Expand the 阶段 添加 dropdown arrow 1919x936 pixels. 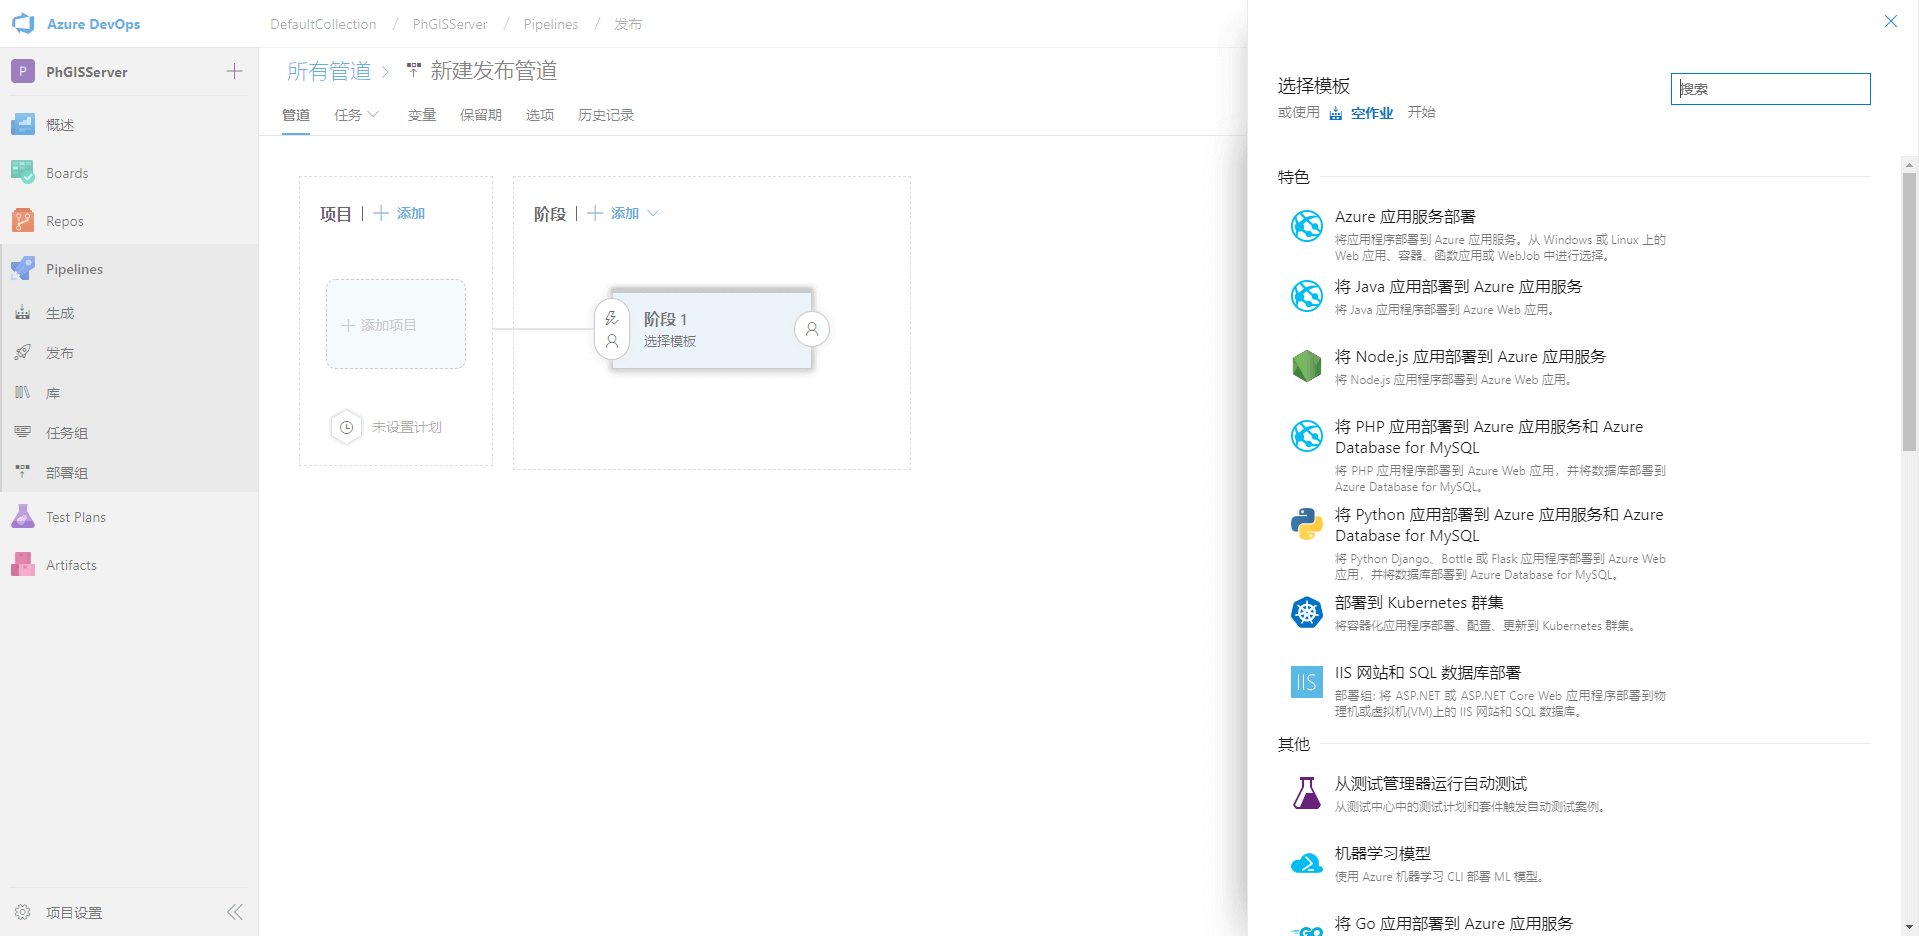pos(653,213)
